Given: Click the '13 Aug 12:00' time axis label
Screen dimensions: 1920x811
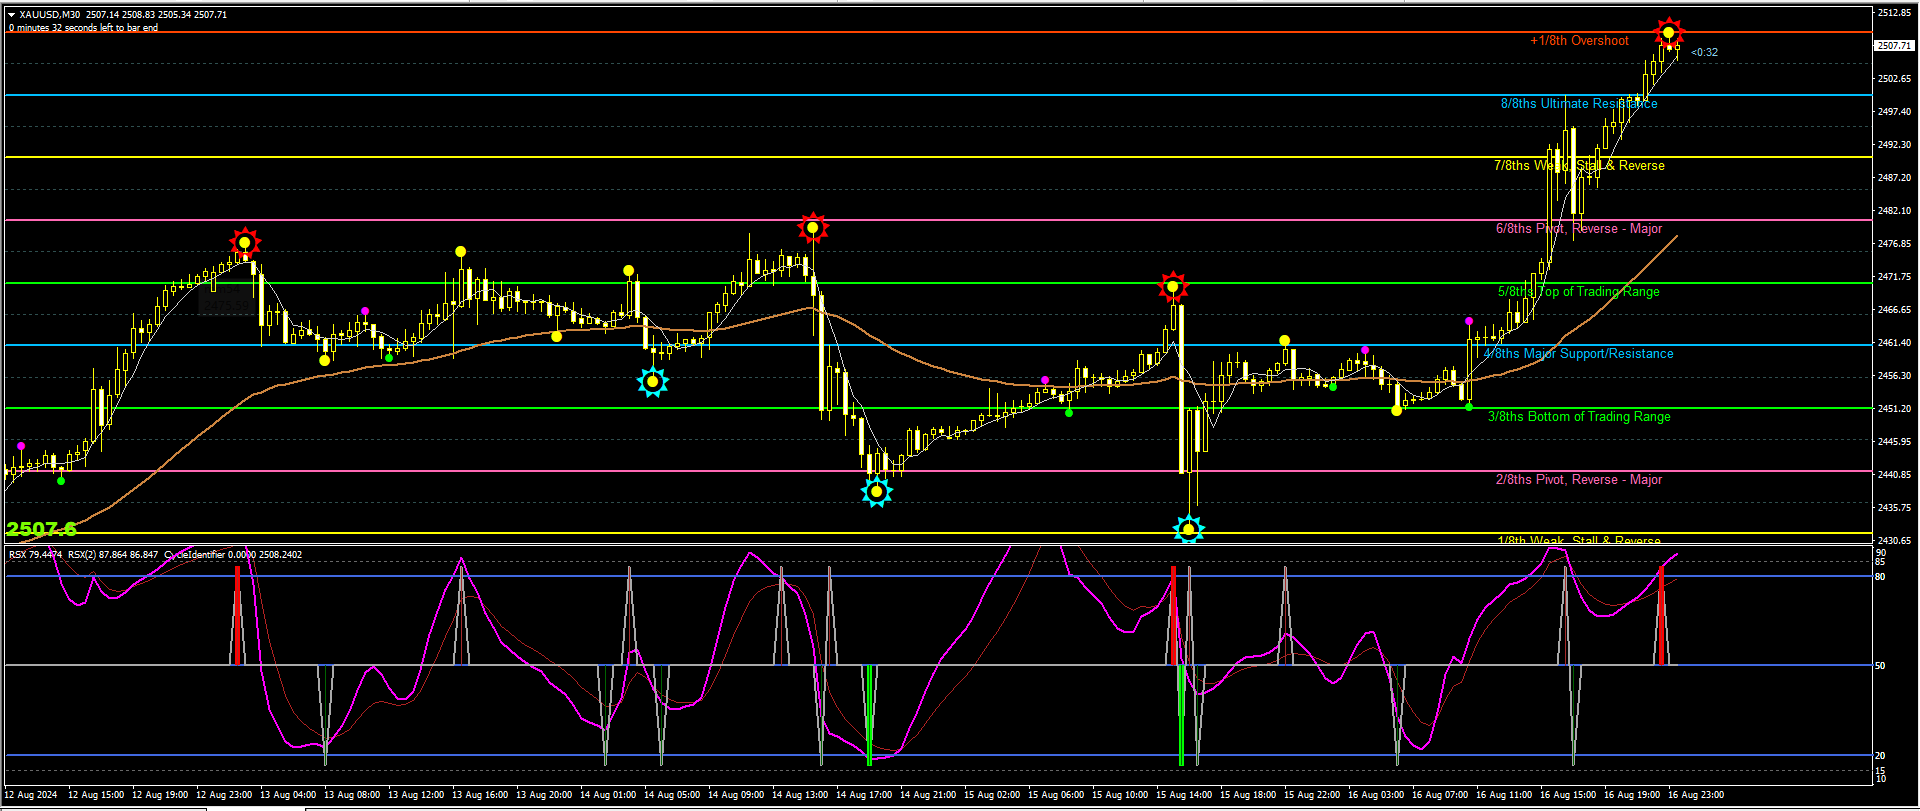Looking at the screenshot, I should tap(416, 795).
